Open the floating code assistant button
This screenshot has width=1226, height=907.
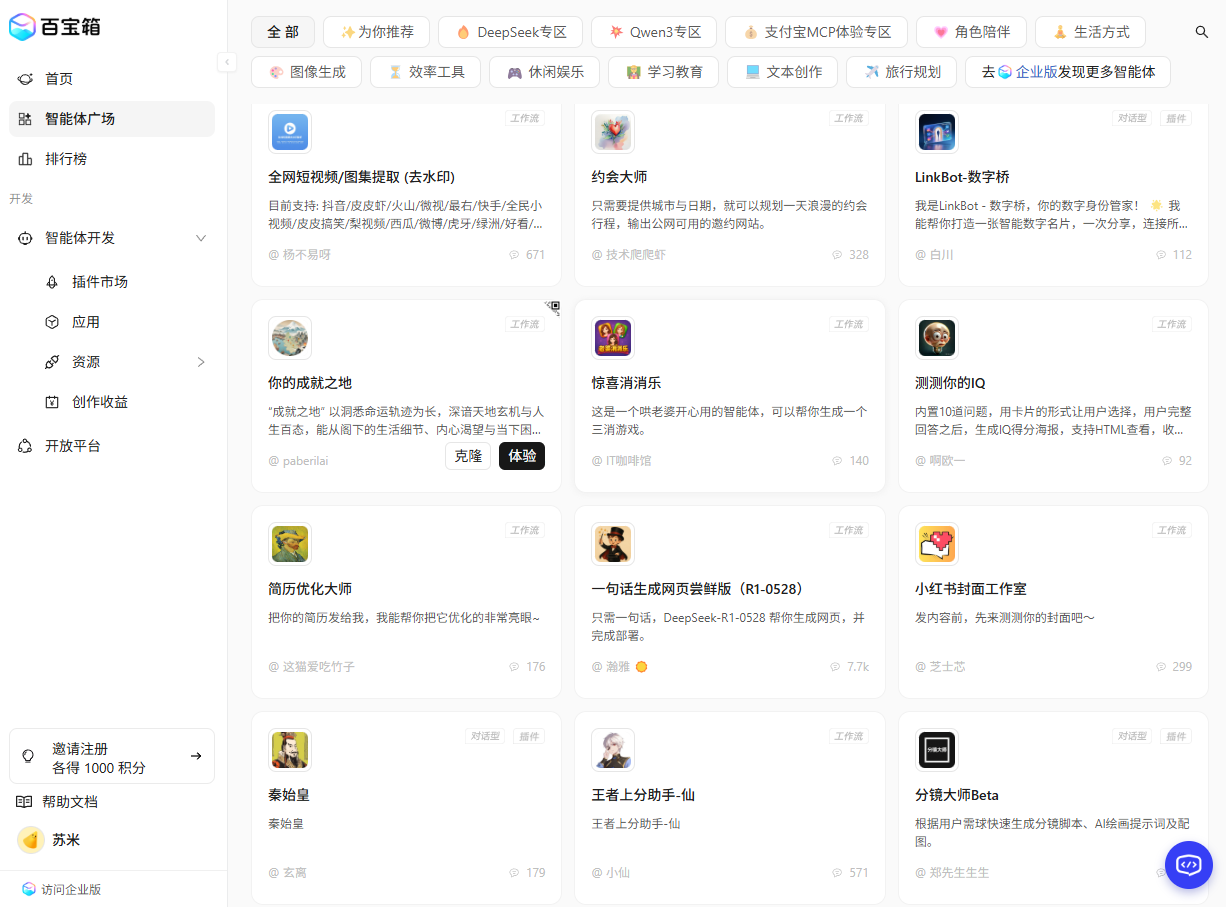[x=1188, y=865]
